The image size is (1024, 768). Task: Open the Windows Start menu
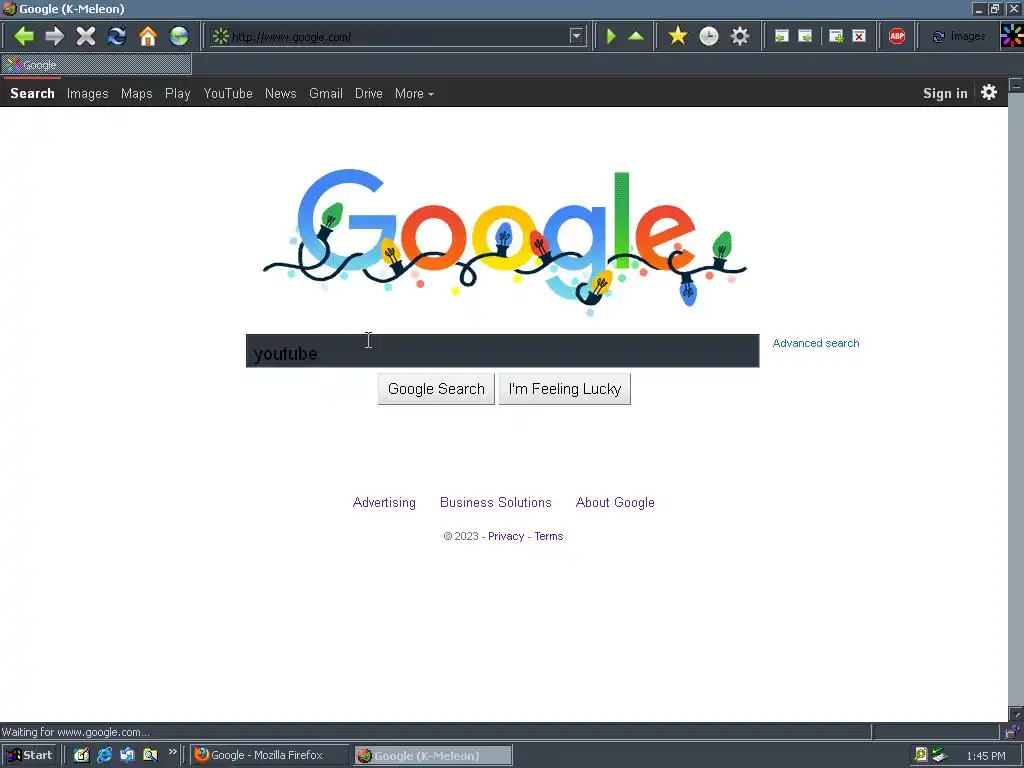tap(29, 755)
